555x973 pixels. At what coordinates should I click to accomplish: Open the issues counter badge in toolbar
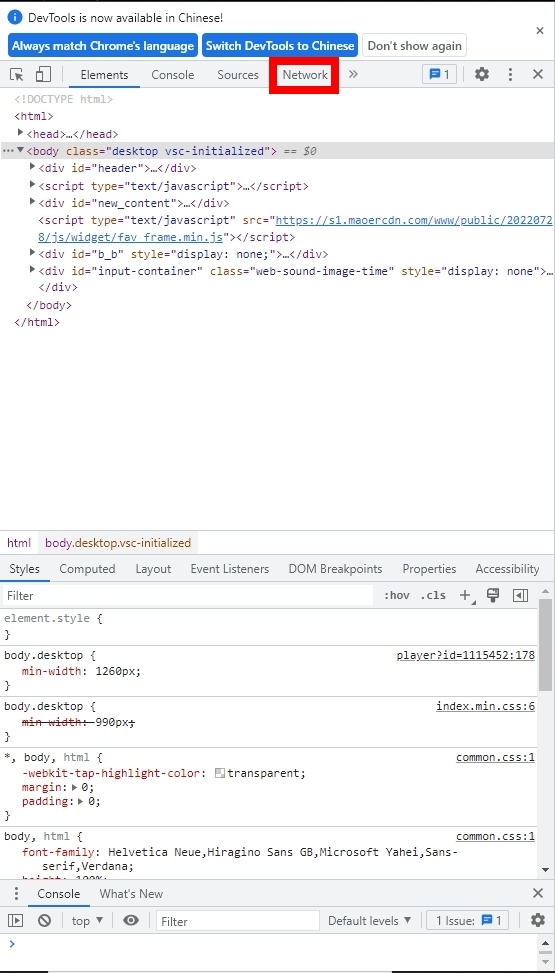tap(440, 74)
